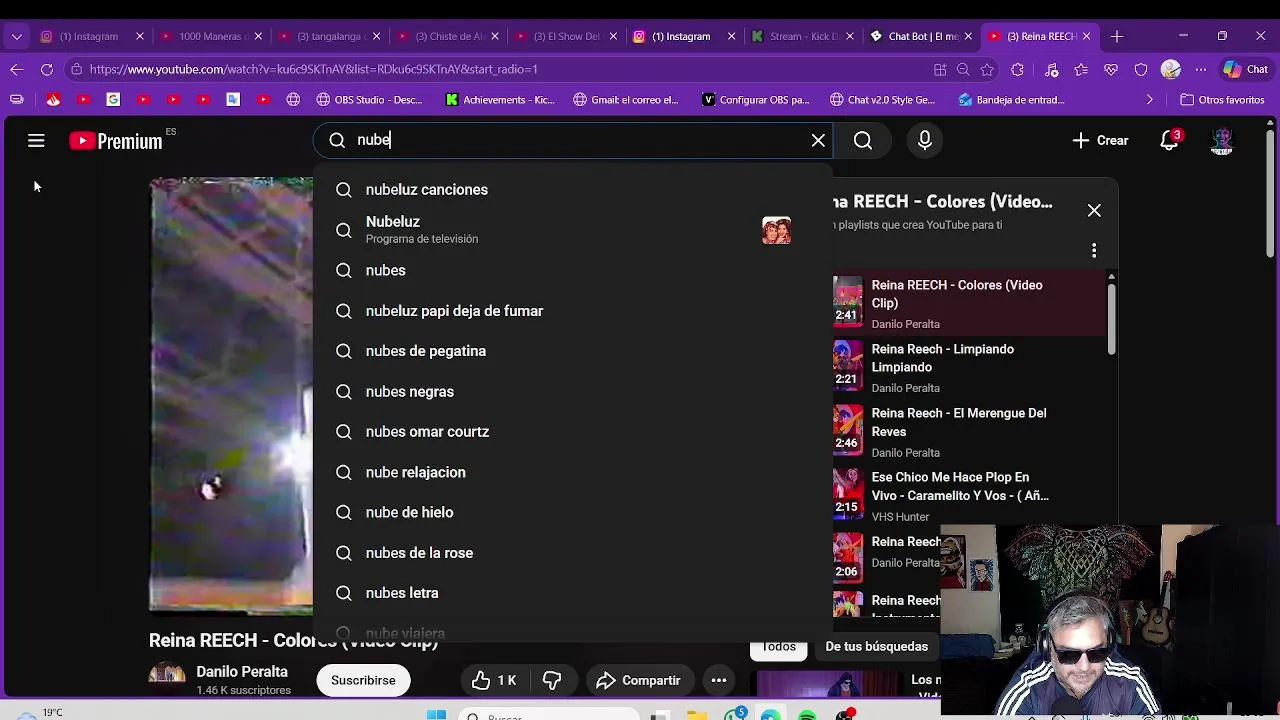Image resolution: width=1280 pixels, height=720 pixels.
Task: Open the "Achievements - Kic..." bookmark
Action: point(500,100)
